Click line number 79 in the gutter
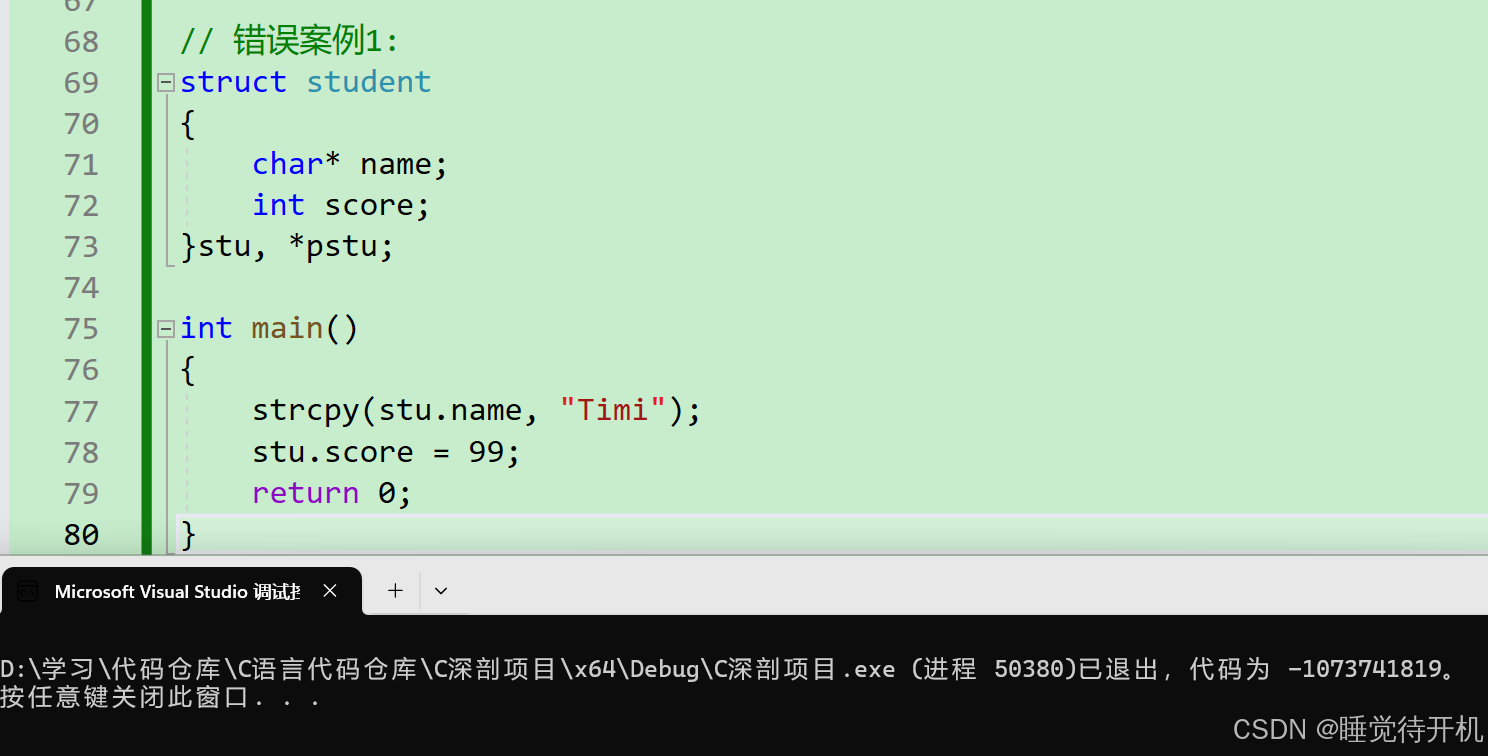The height and width of the screenshot is (756, 1488). [x=81, y=493]
